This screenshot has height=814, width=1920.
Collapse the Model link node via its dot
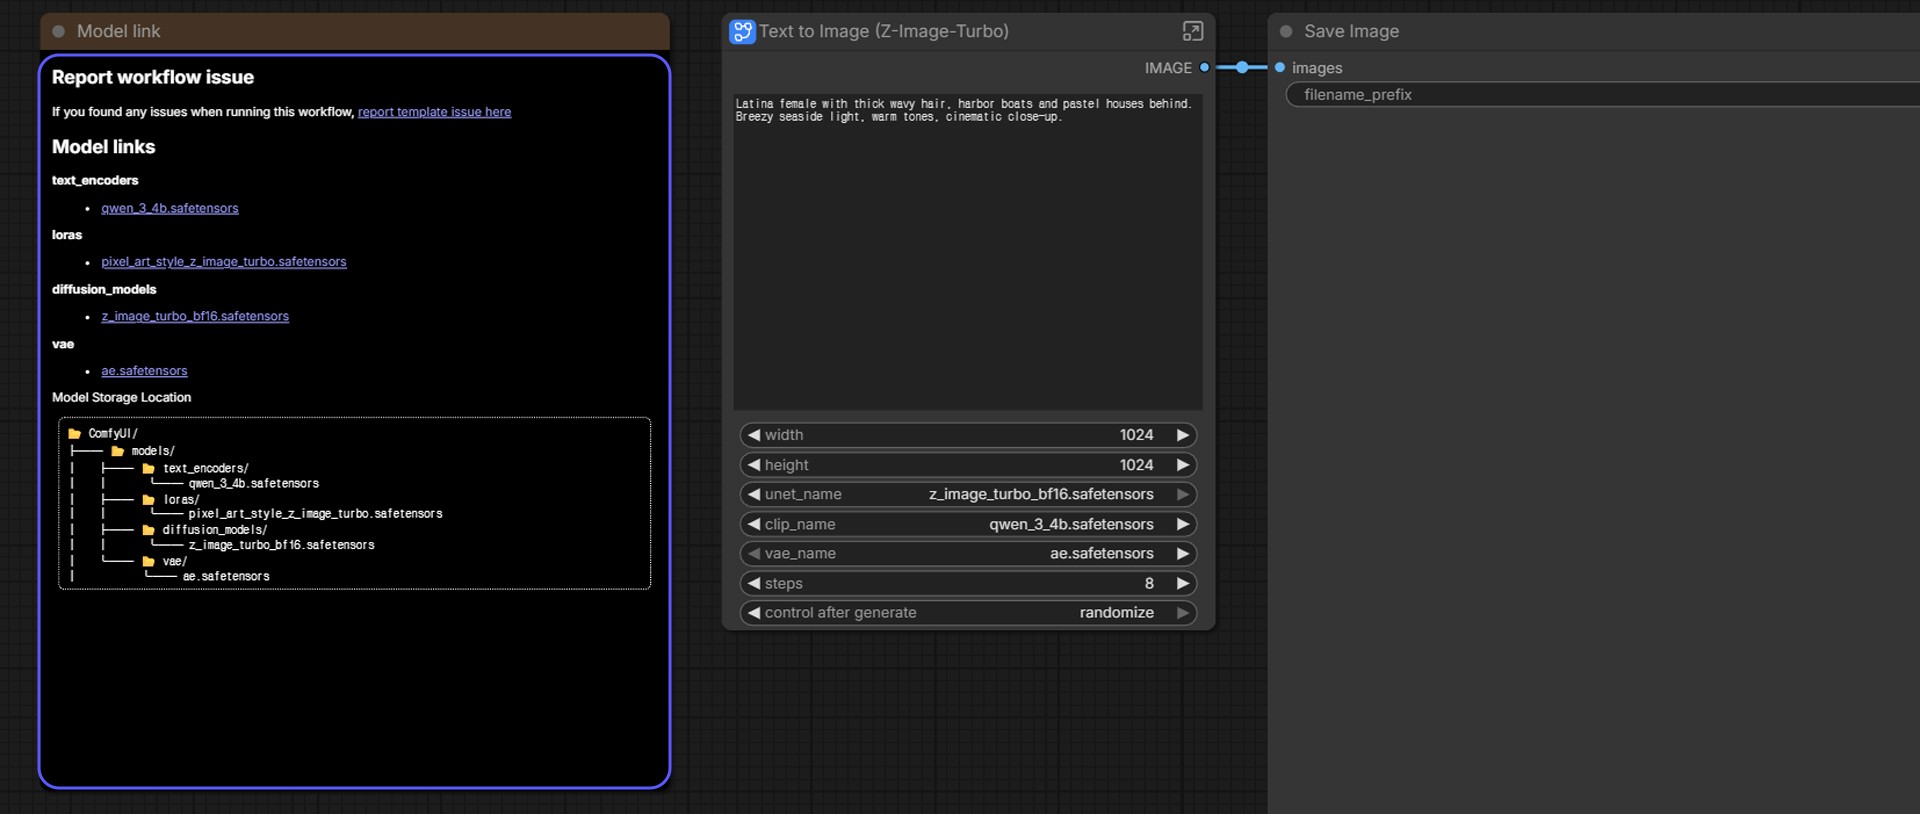tap(59, 32)
